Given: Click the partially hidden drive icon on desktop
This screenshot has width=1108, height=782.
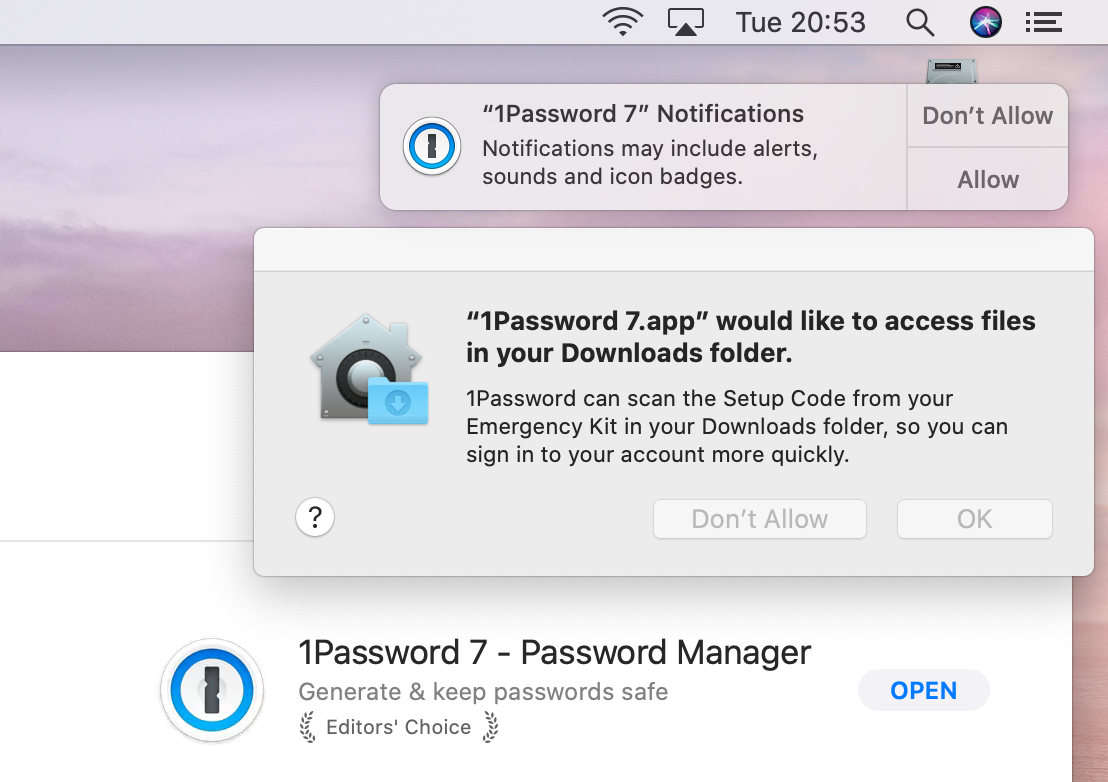Looking at the screenshot, I should pyautogui.click(x=951, y=71).
